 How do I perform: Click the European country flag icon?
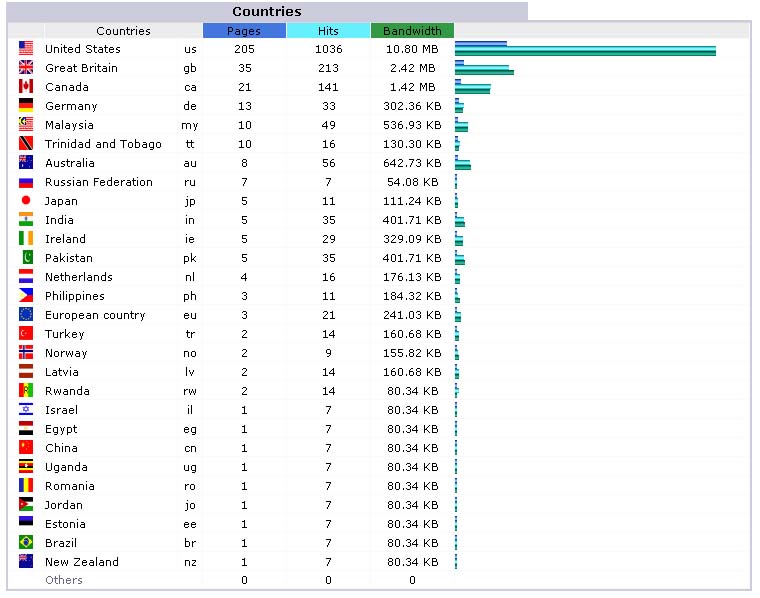point(26,314)
